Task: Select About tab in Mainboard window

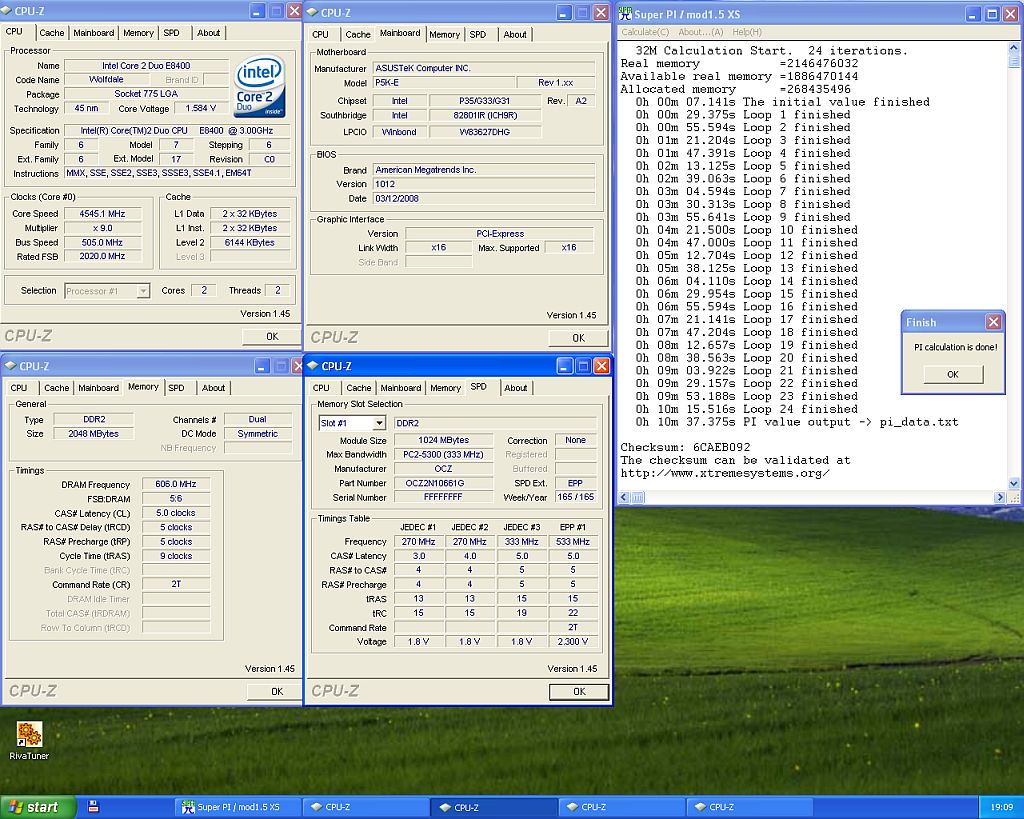Action: (515, 35)
